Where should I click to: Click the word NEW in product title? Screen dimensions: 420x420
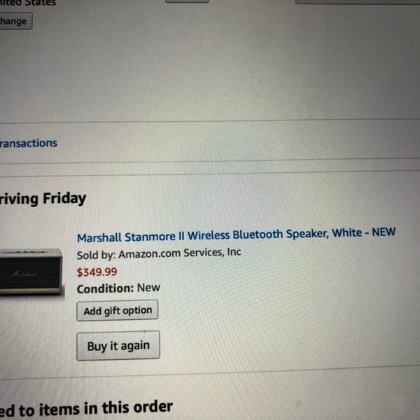tap(384, 232)
